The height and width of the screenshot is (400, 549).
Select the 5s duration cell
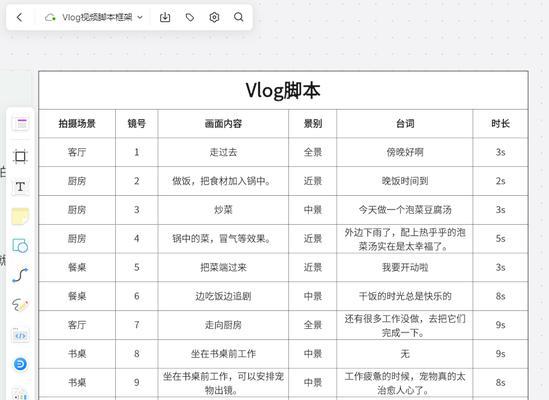point(500,239)
